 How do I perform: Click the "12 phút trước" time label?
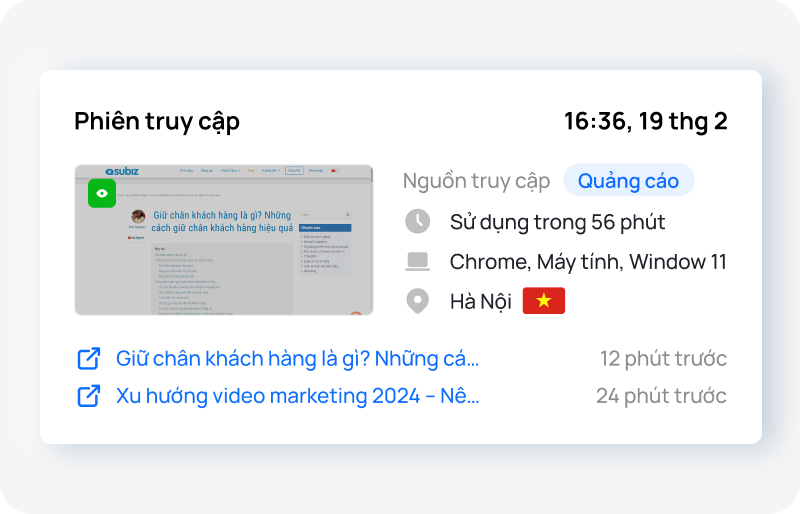pos(663,358)
